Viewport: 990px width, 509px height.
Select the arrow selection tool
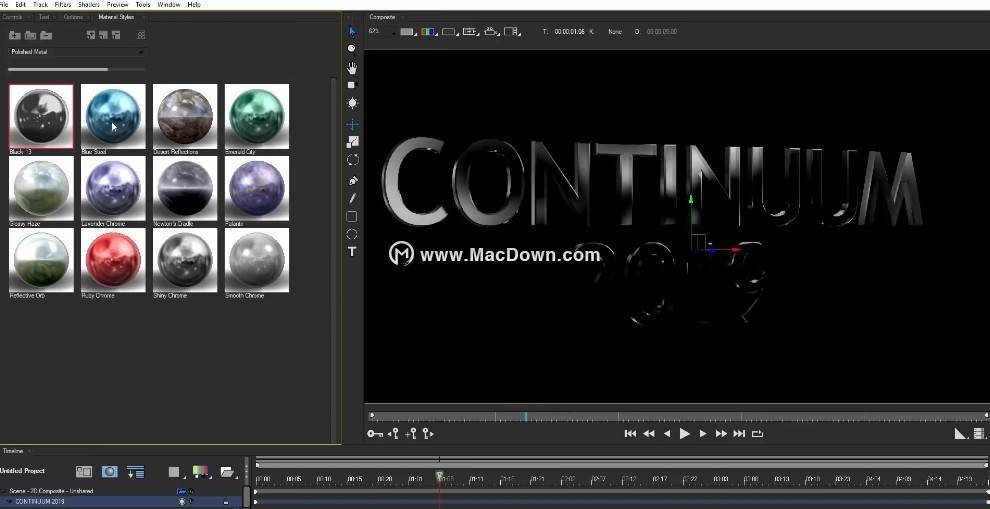pyautogui.click(x=352, y=31)
